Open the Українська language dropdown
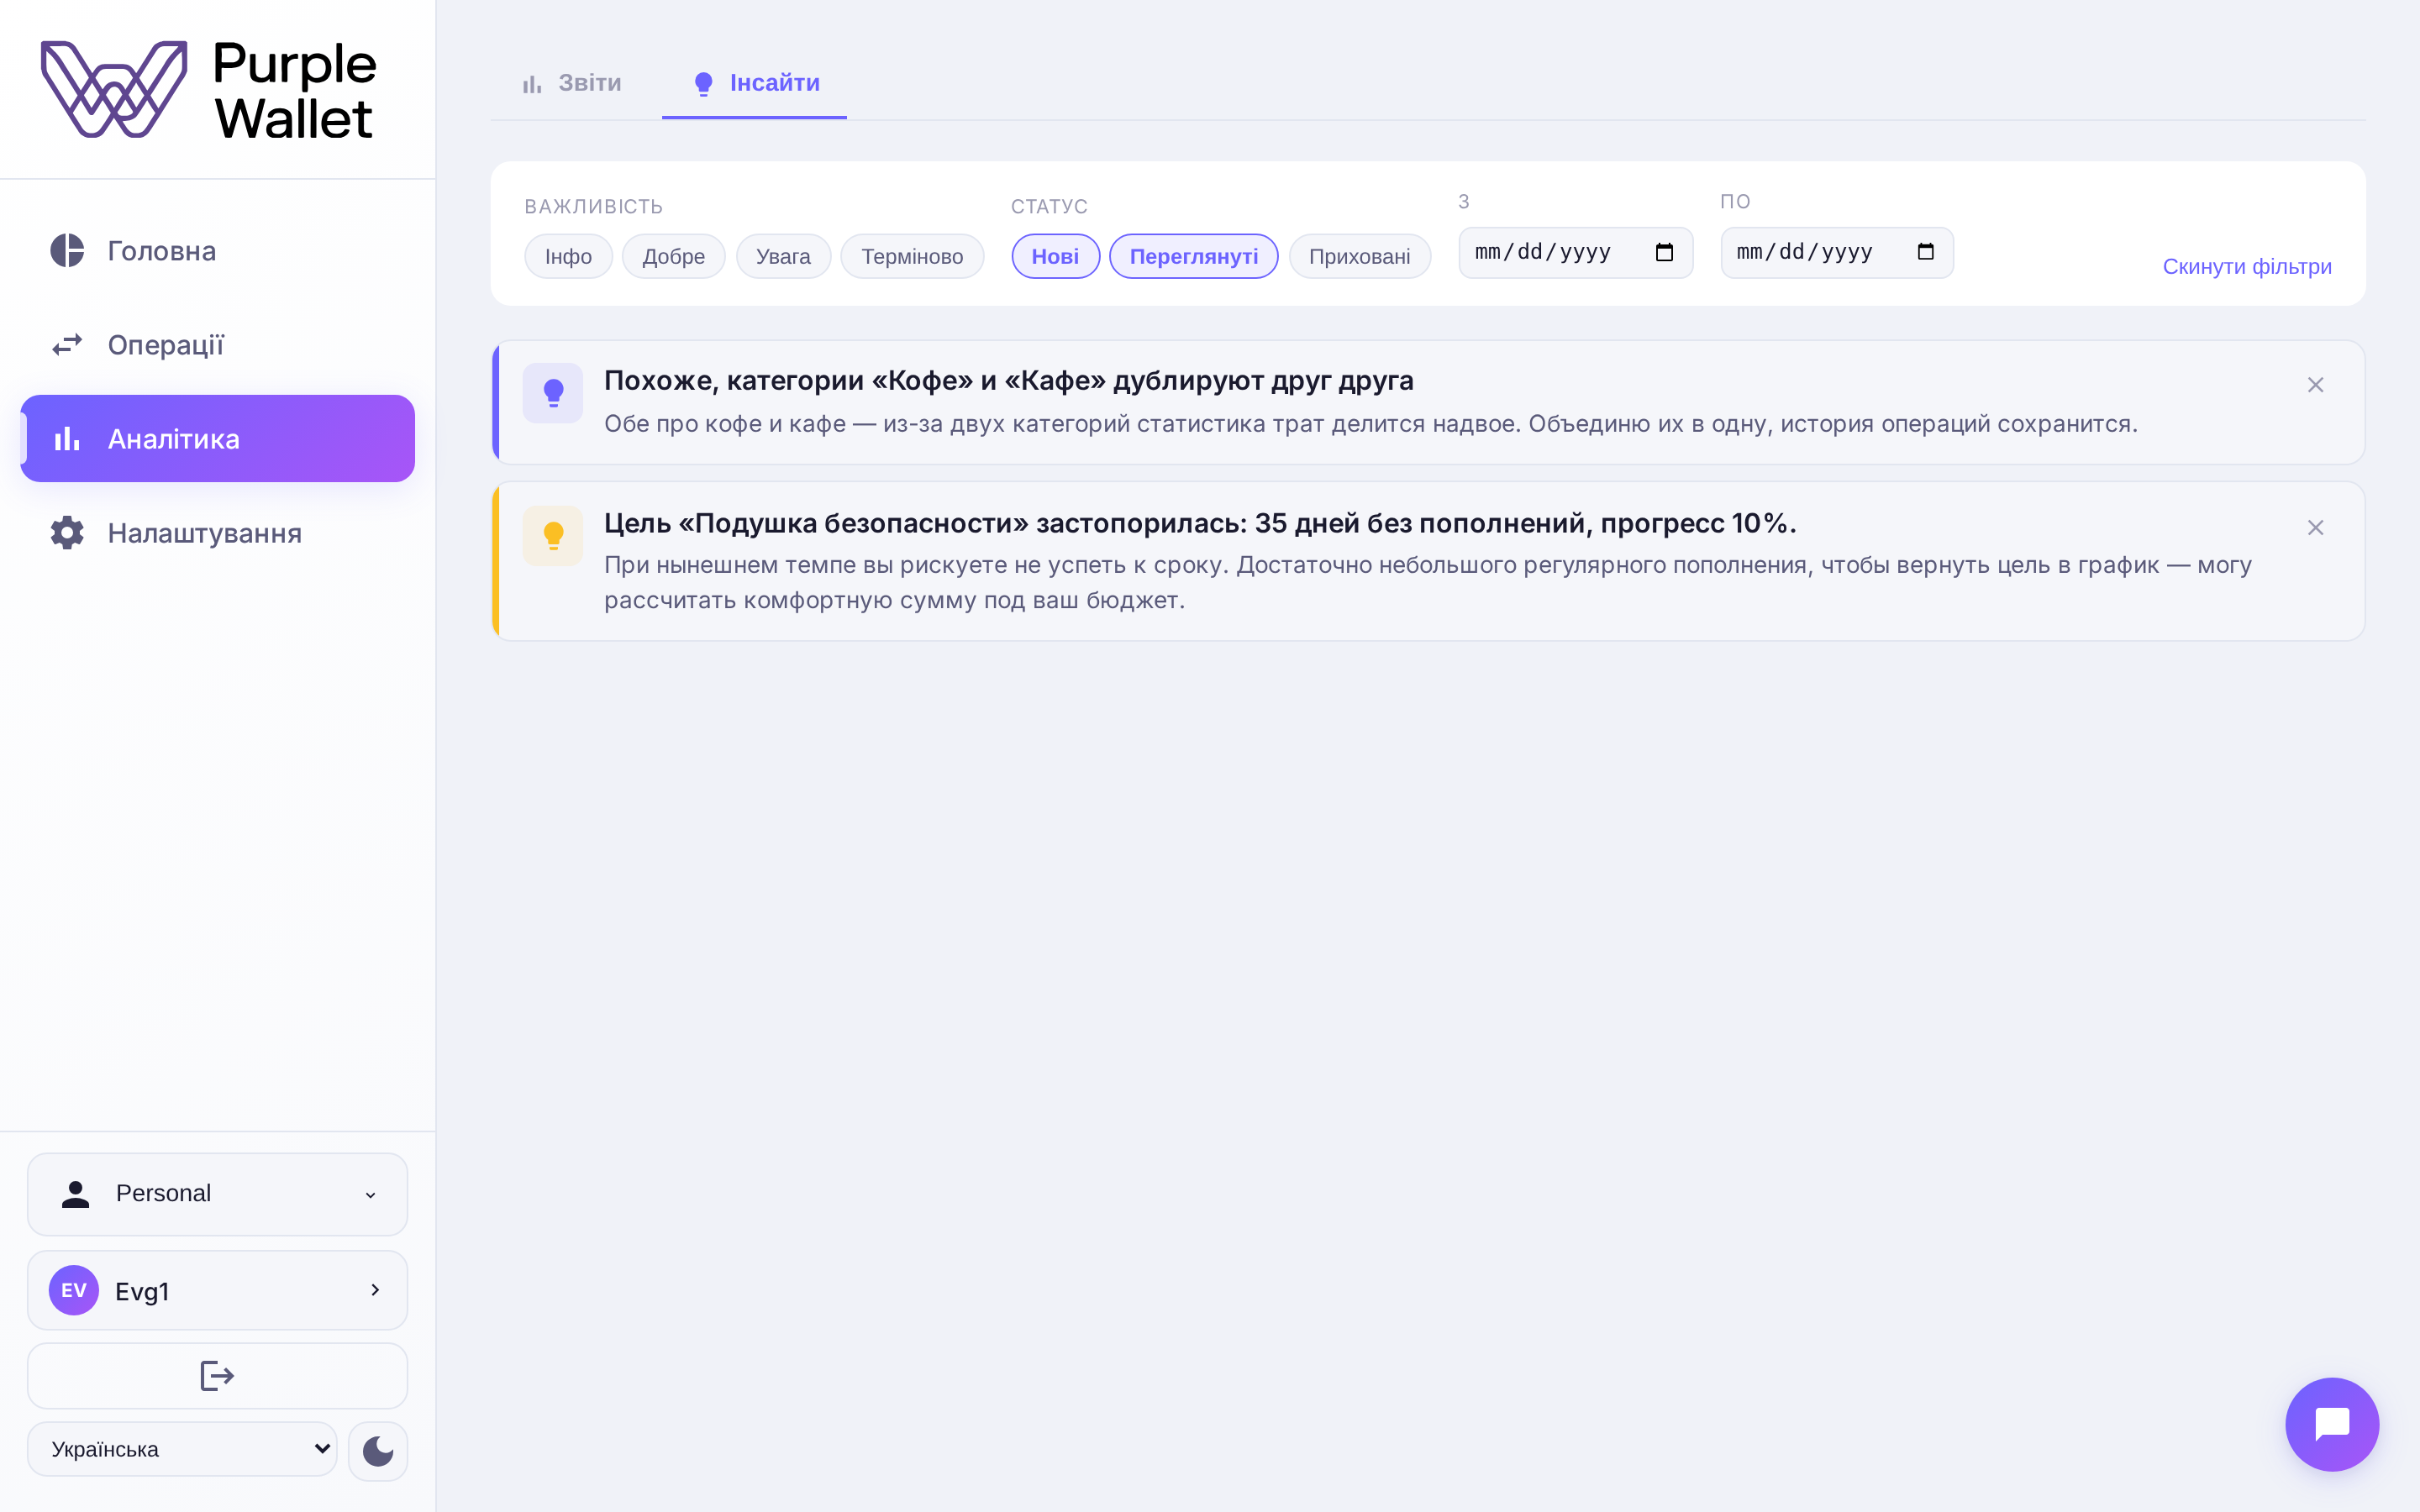The image size is (2420, 1512). [182, 1449]
